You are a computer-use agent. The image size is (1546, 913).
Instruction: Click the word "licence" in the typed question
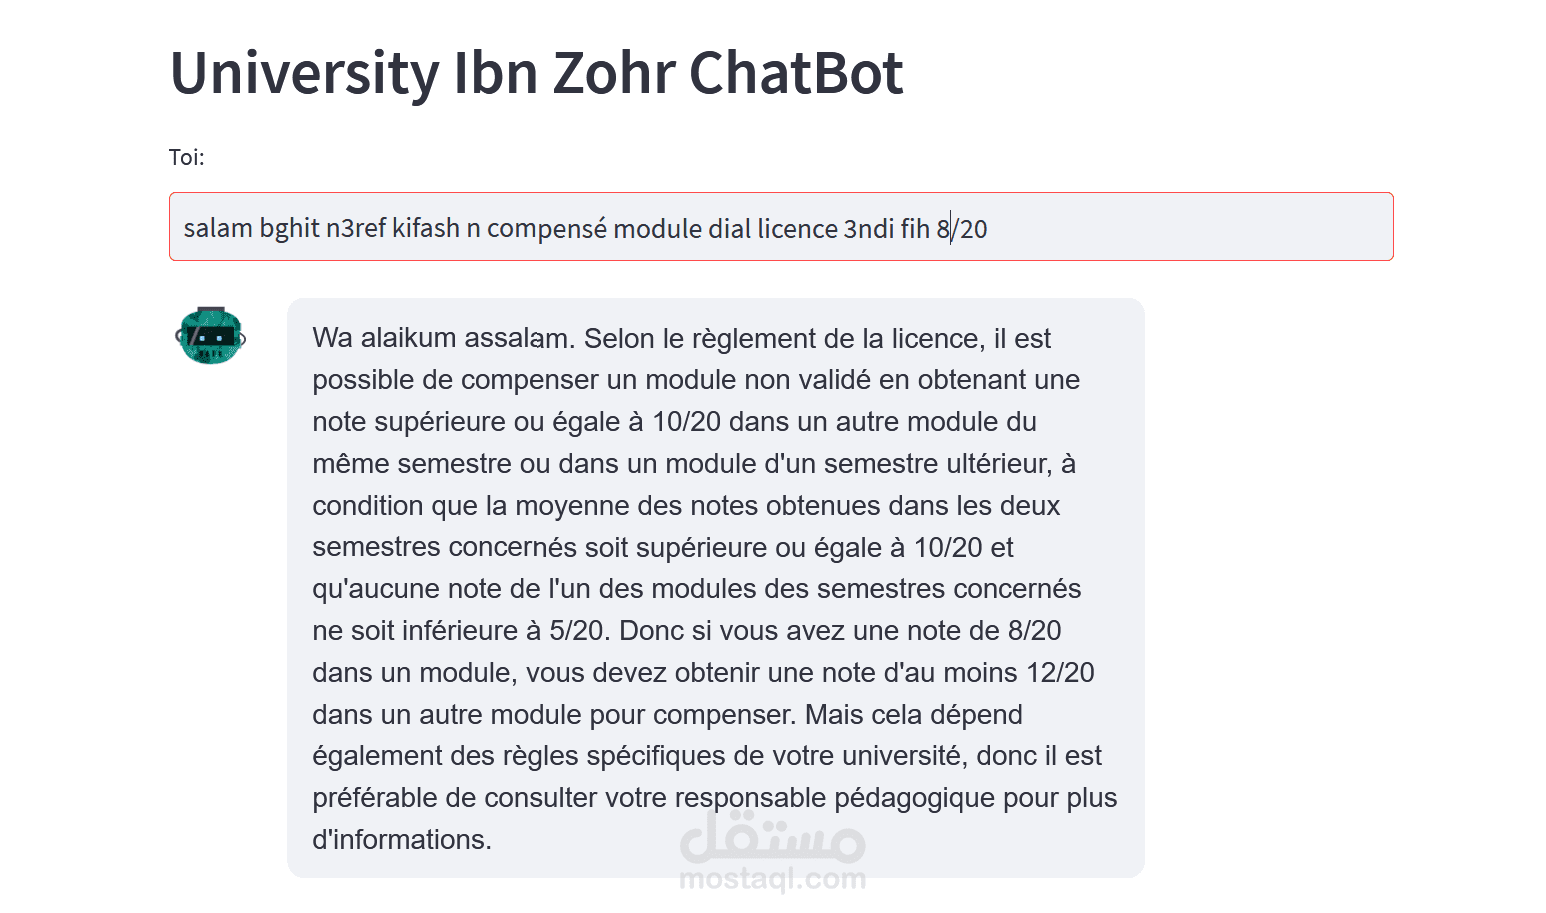point(798,229)
